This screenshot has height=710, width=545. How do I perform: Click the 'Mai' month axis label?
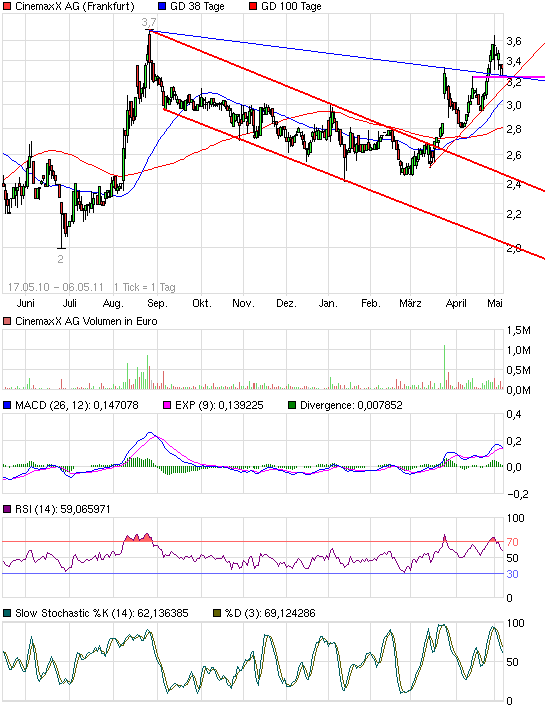tap(495, 303)
